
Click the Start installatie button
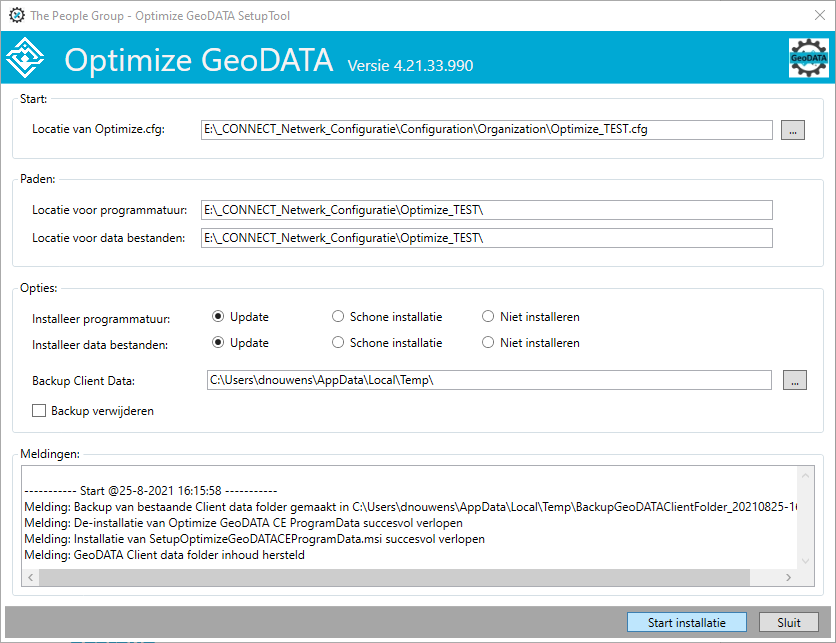687,622
